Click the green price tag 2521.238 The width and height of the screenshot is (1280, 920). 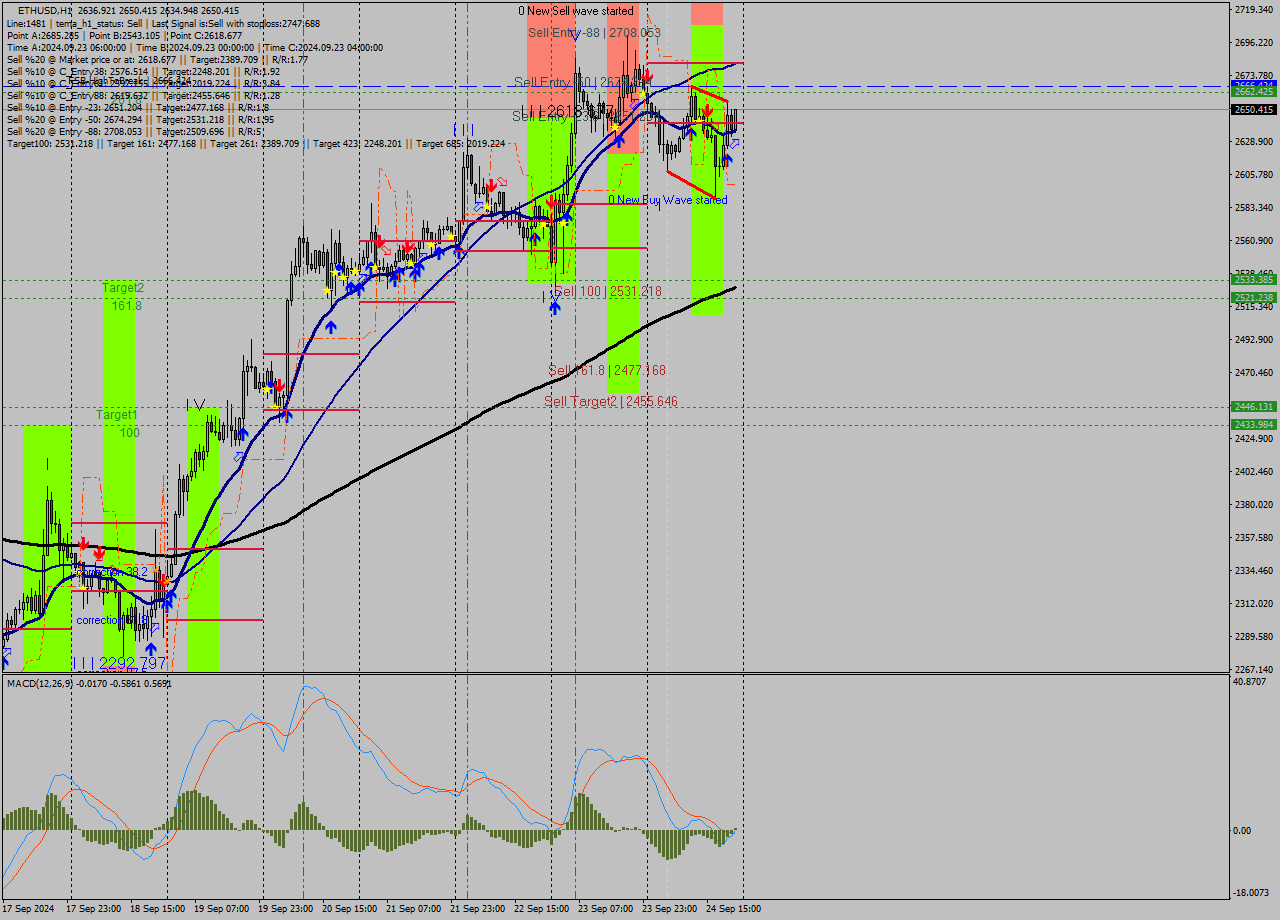(x=1254, y=298)
